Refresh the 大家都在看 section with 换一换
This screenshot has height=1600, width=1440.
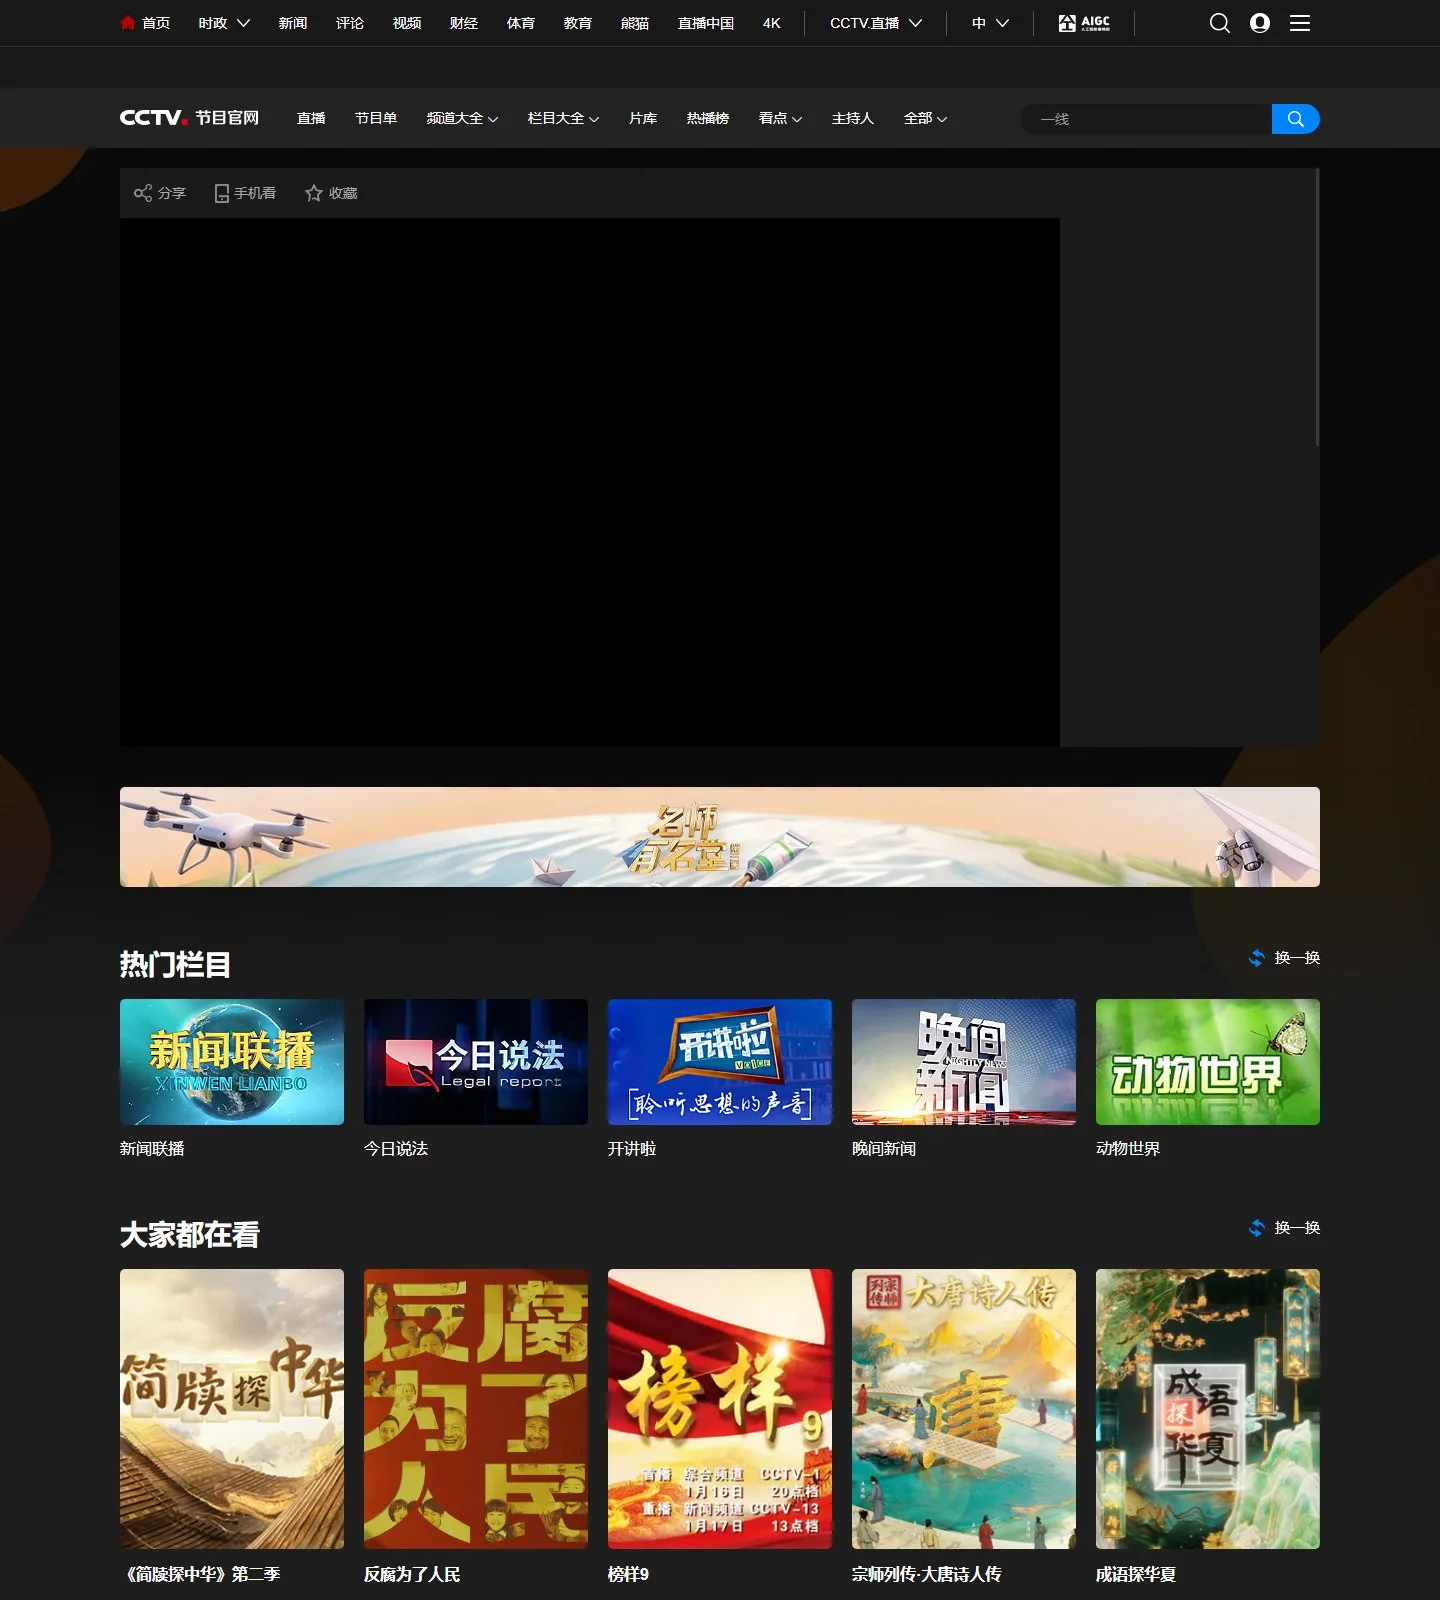pos(1285,1228)
